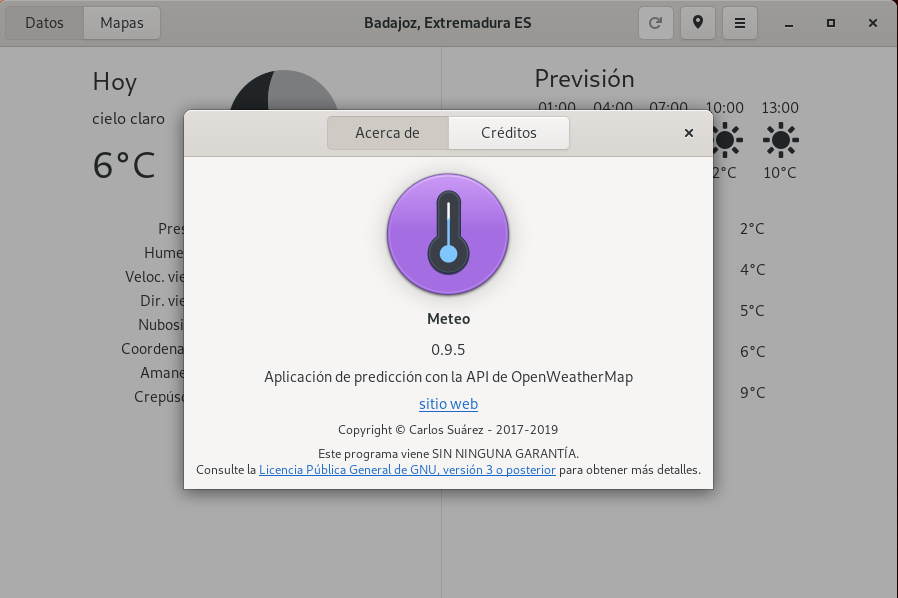Image resolution: width=898 pixels, height=598 pixels.
Task: Select the Acerca de tab
Action: pos(388,133)
